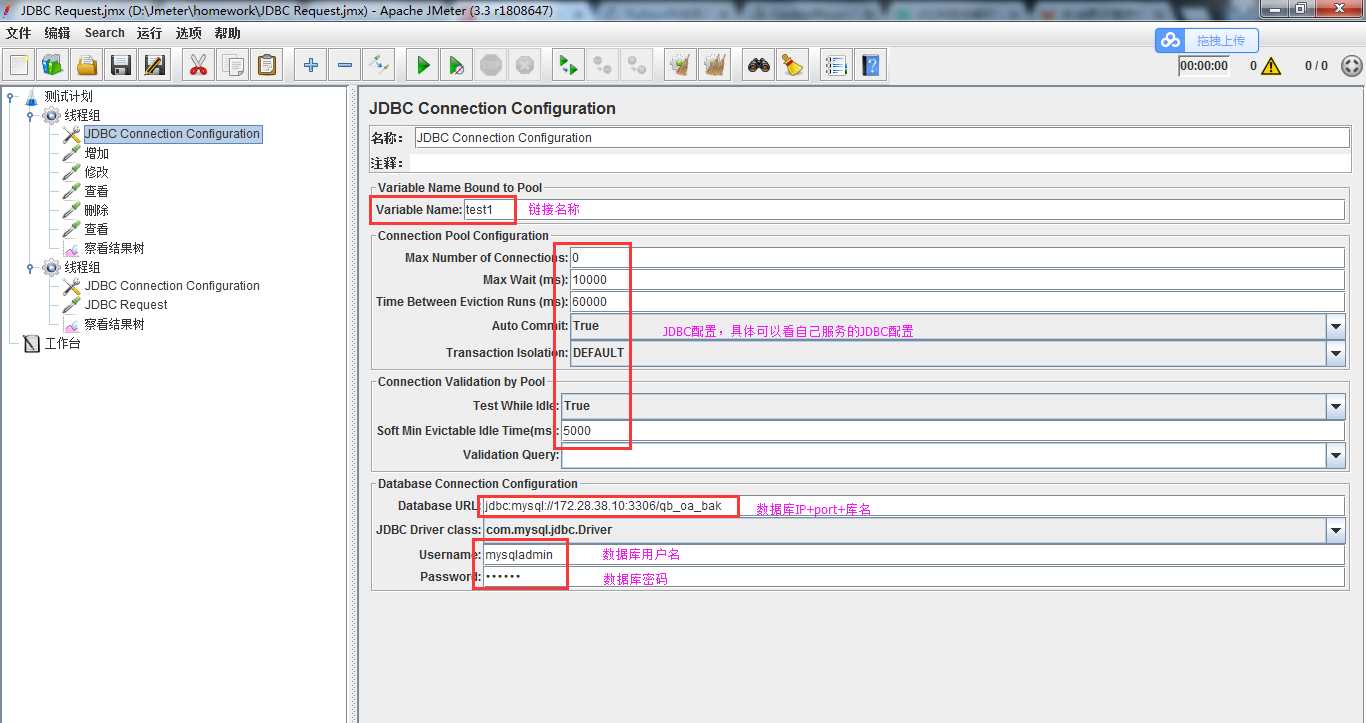Click the Open file folder icon

87,65
